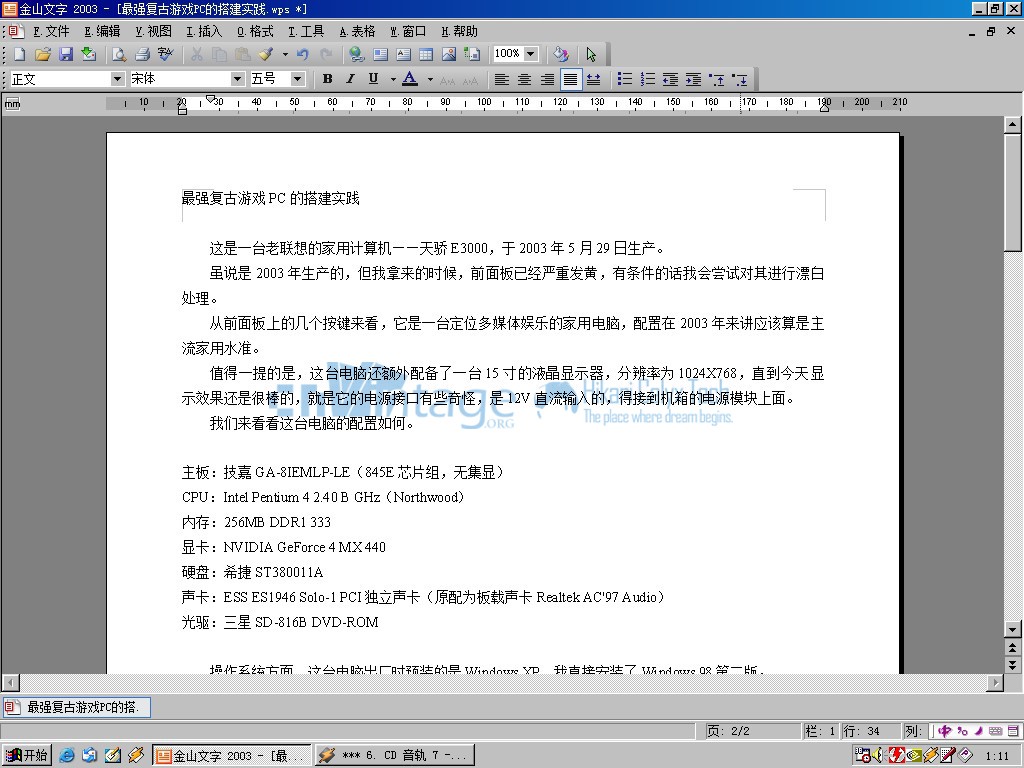Save the document with the floppy disk icon
1024x768 pixels.
pos(65,54)
